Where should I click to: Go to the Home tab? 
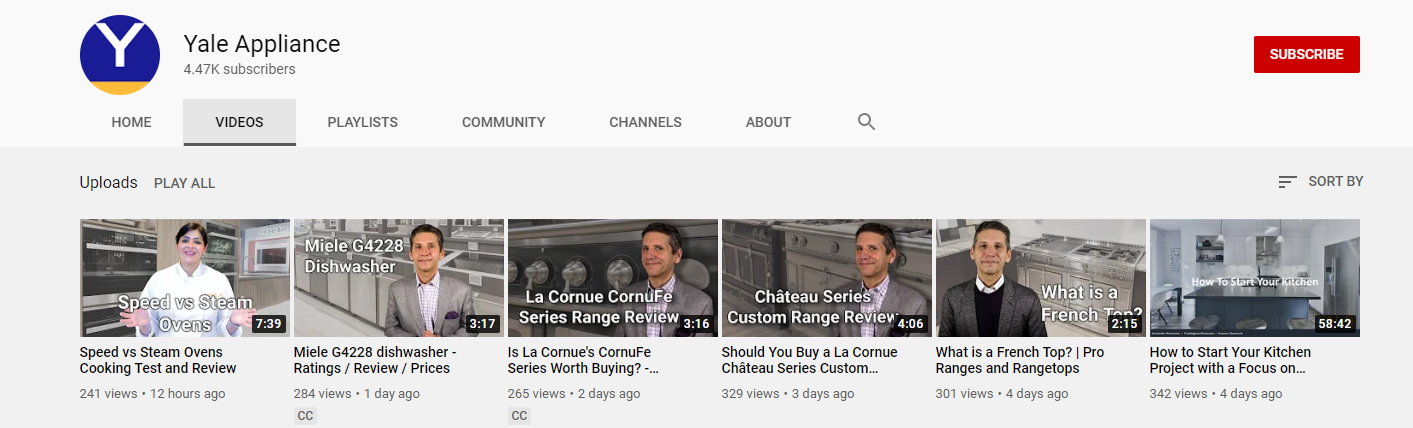point(131,122)
